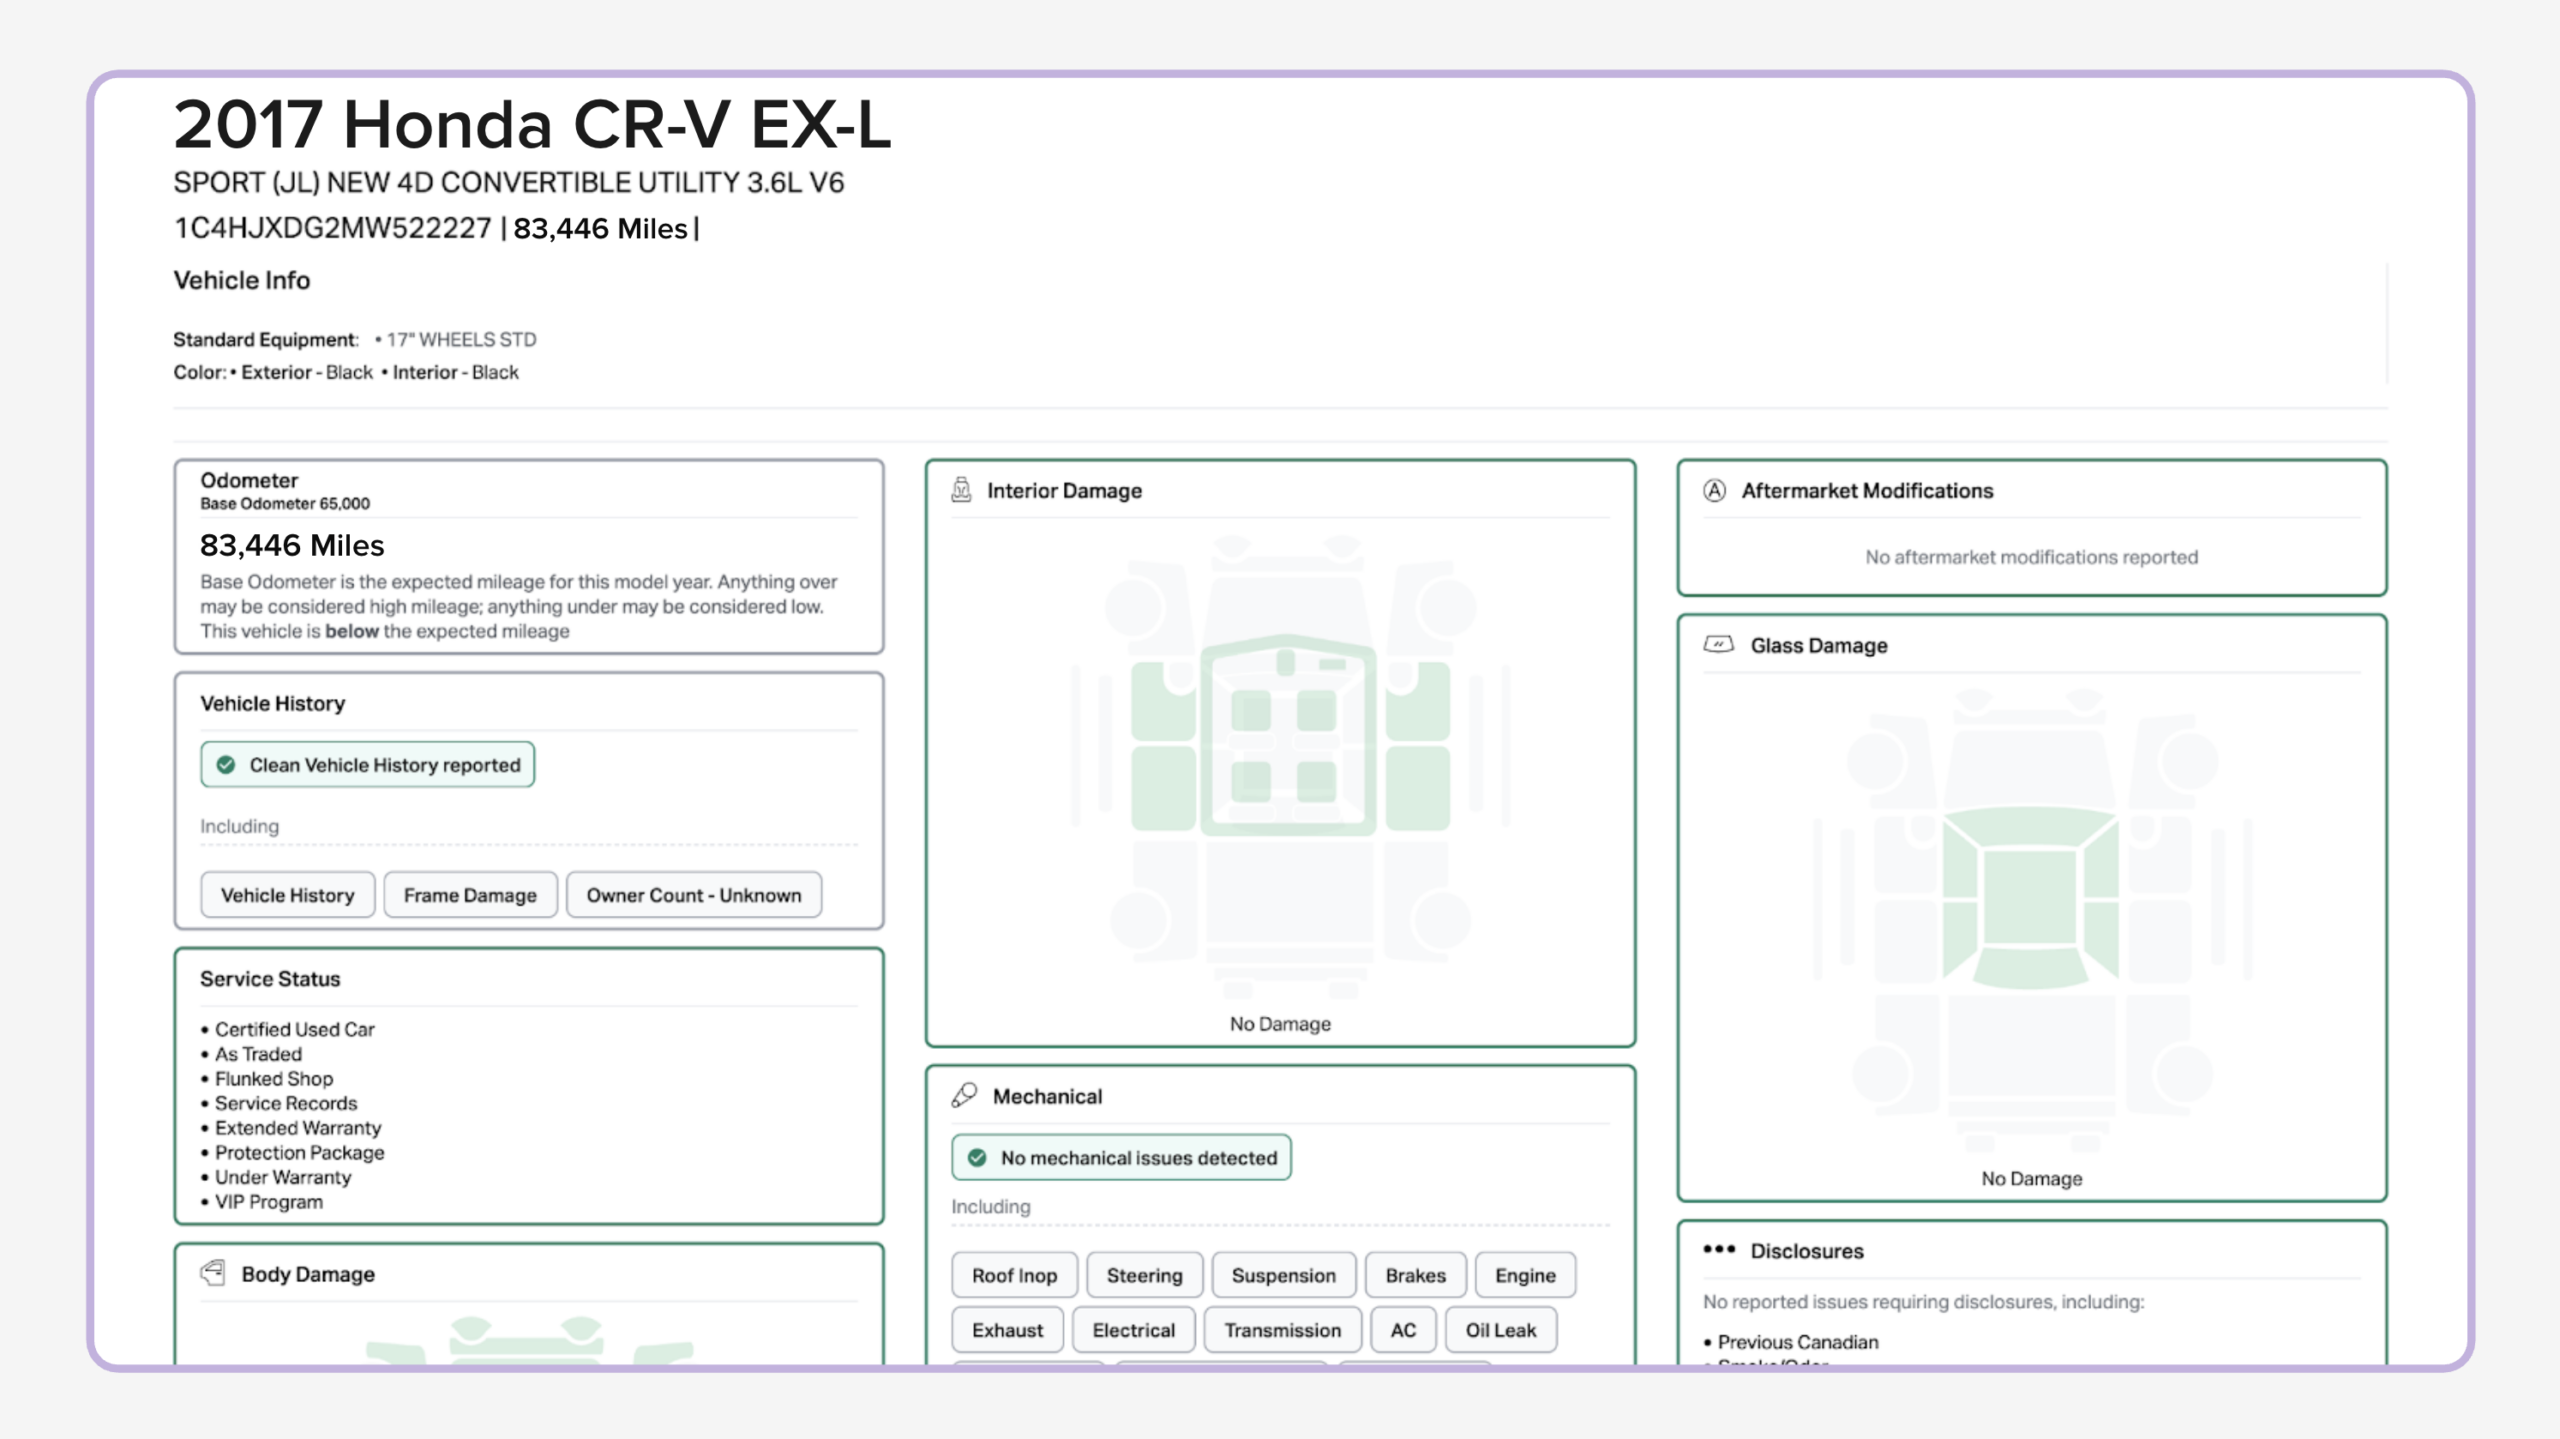Click the Engine tag
Image resolution: width=2560 pixels, height=1439 pixels.
[1526, 1275]
